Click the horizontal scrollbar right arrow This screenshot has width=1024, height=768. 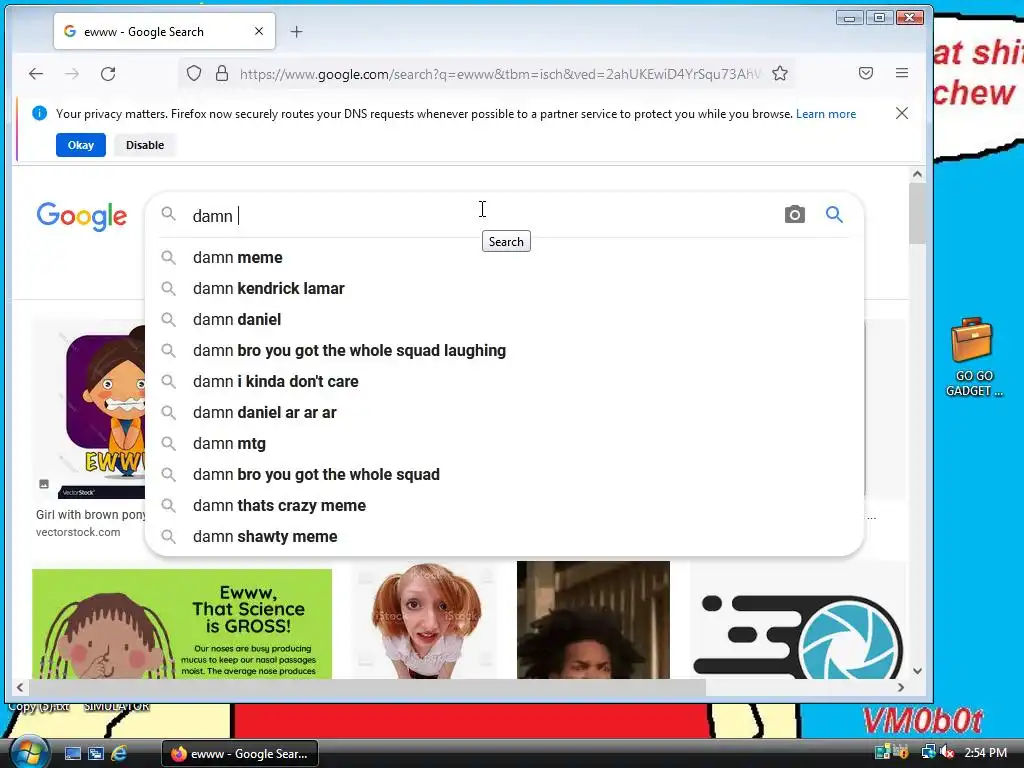901,687
